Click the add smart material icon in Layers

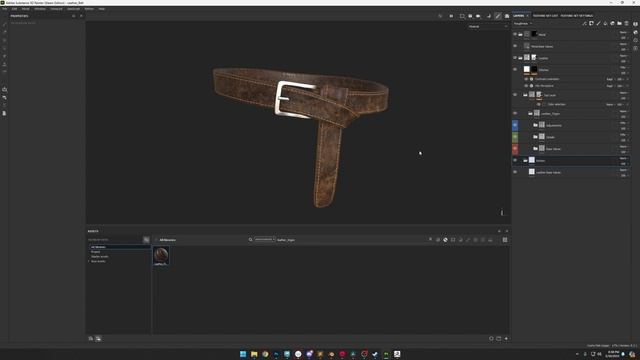coord(612,24)
